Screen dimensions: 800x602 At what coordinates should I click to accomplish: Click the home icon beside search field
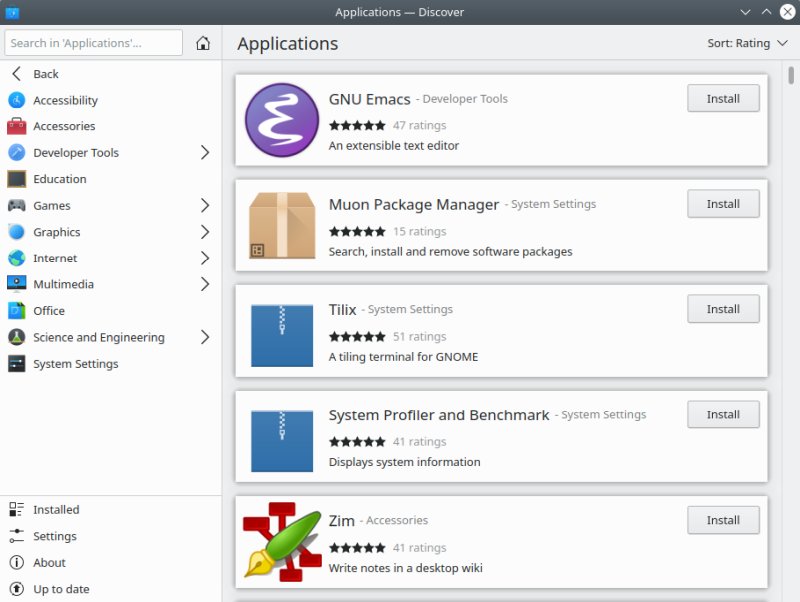point(203,43)
